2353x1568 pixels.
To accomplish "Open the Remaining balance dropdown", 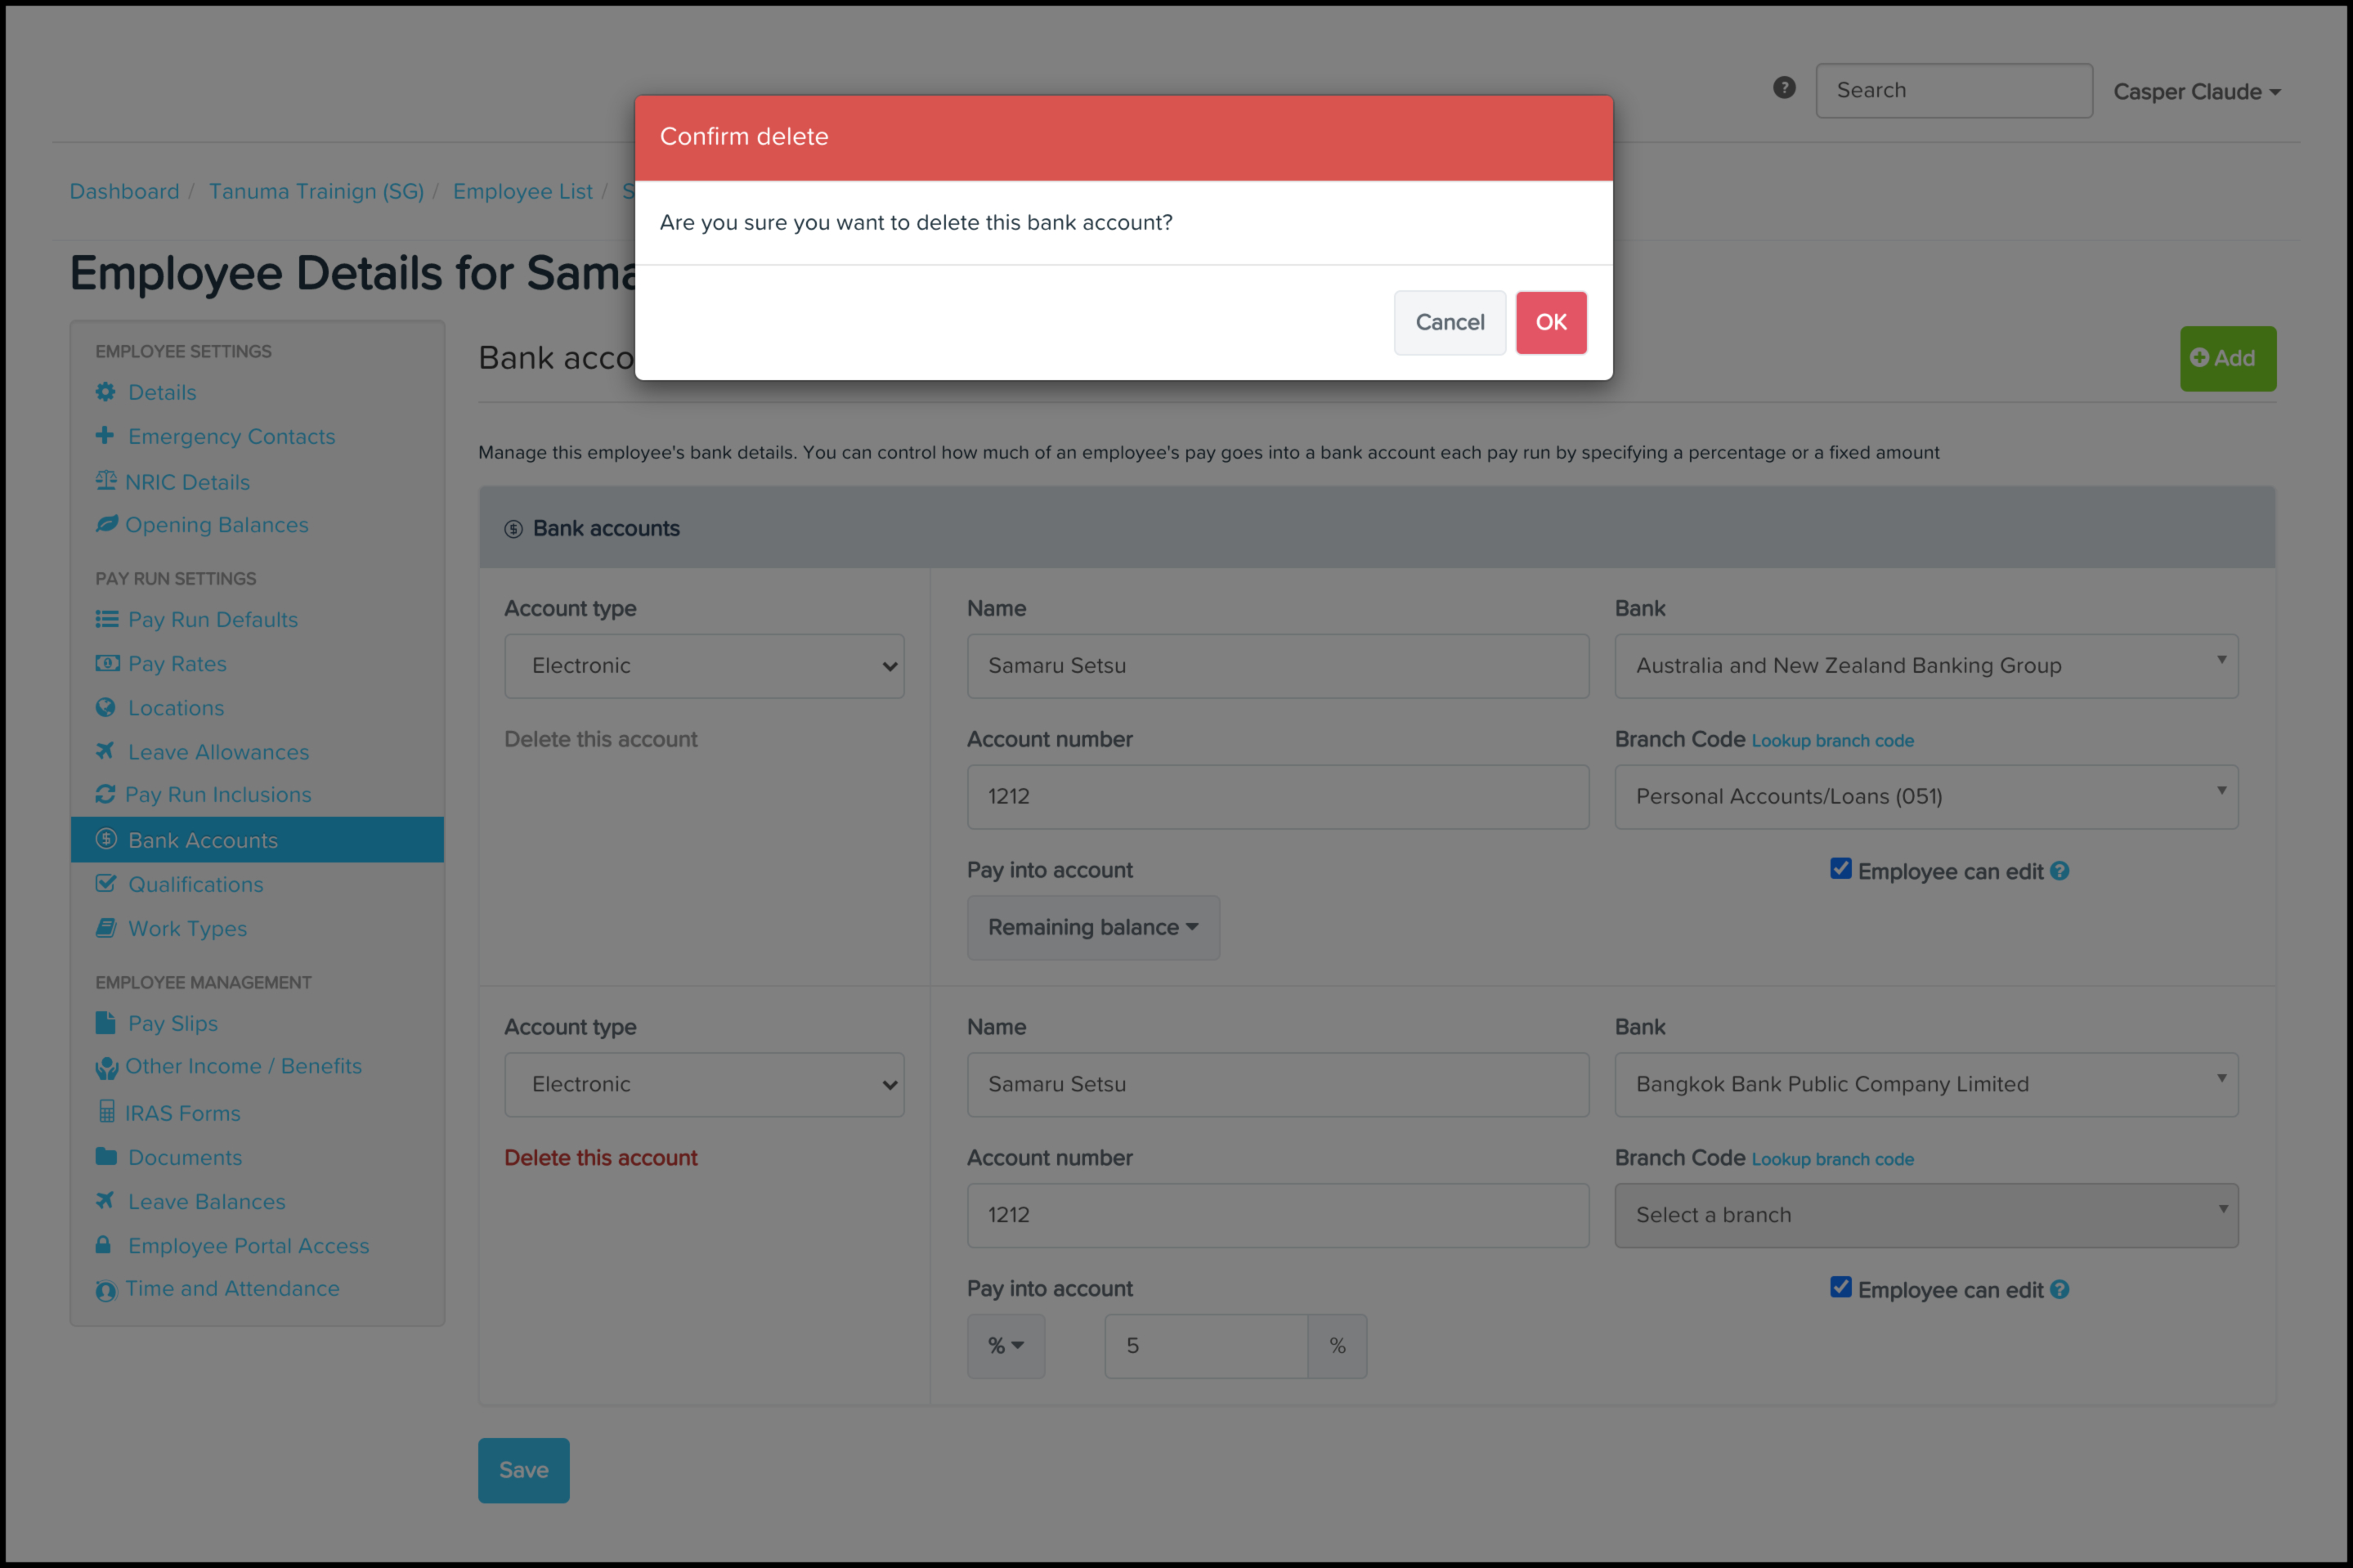I will coord(1092,927).
